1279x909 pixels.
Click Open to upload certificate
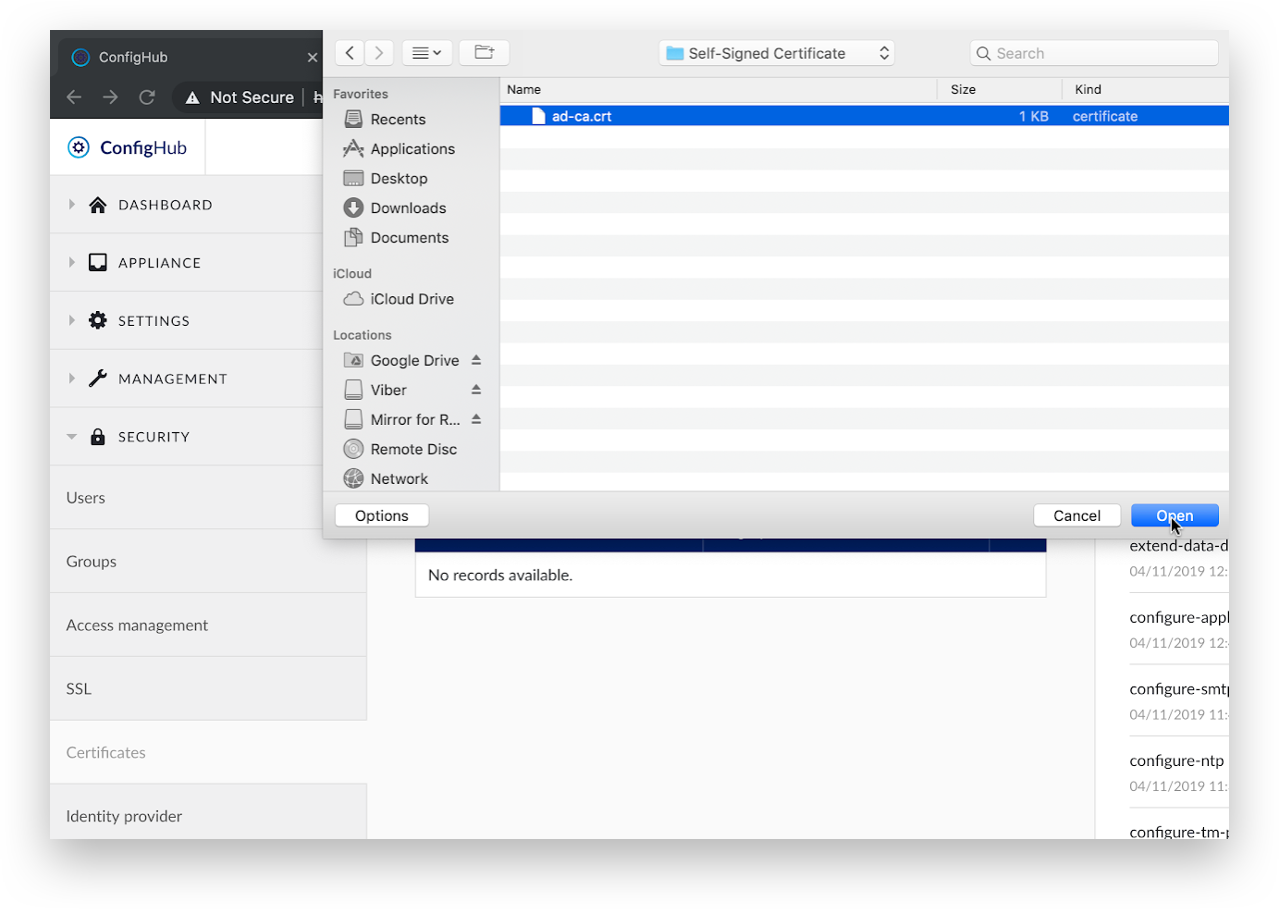1175,516
